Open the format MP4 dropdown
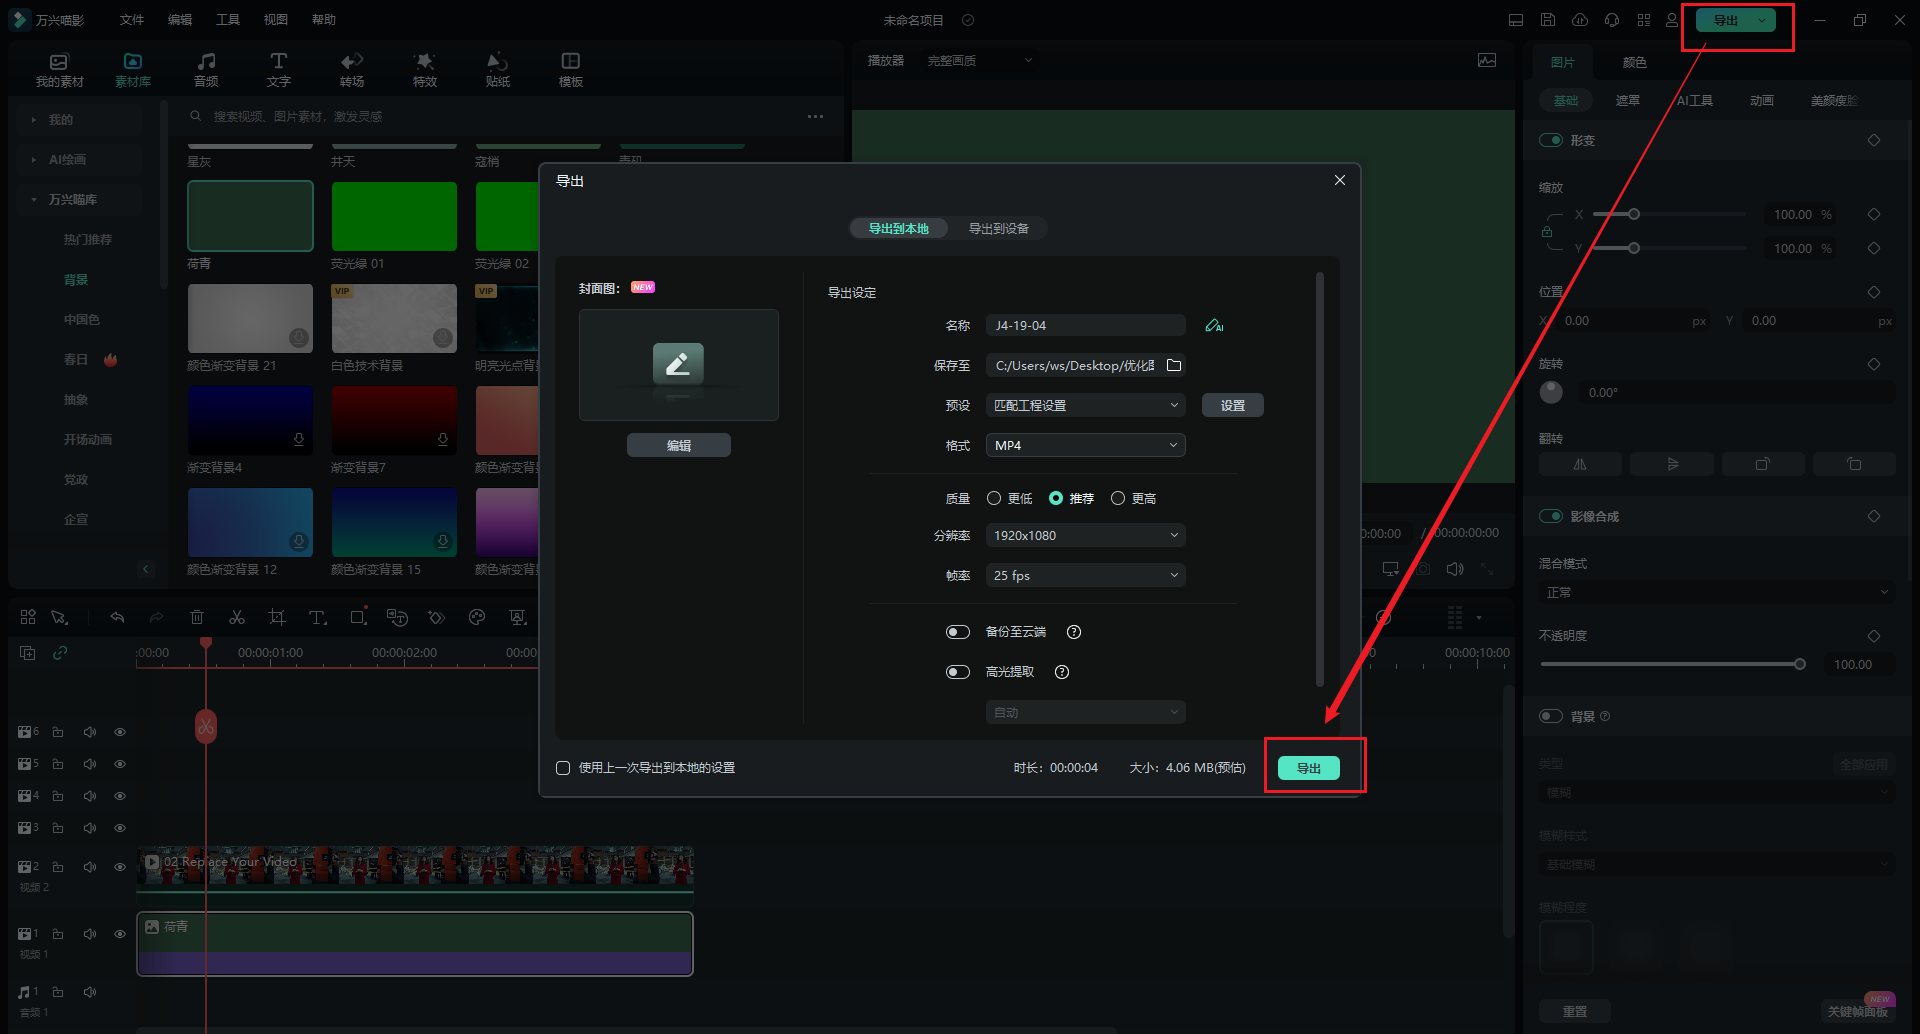The height and width of the screenshot is (1034, 1920). (x=1085, y=445)
